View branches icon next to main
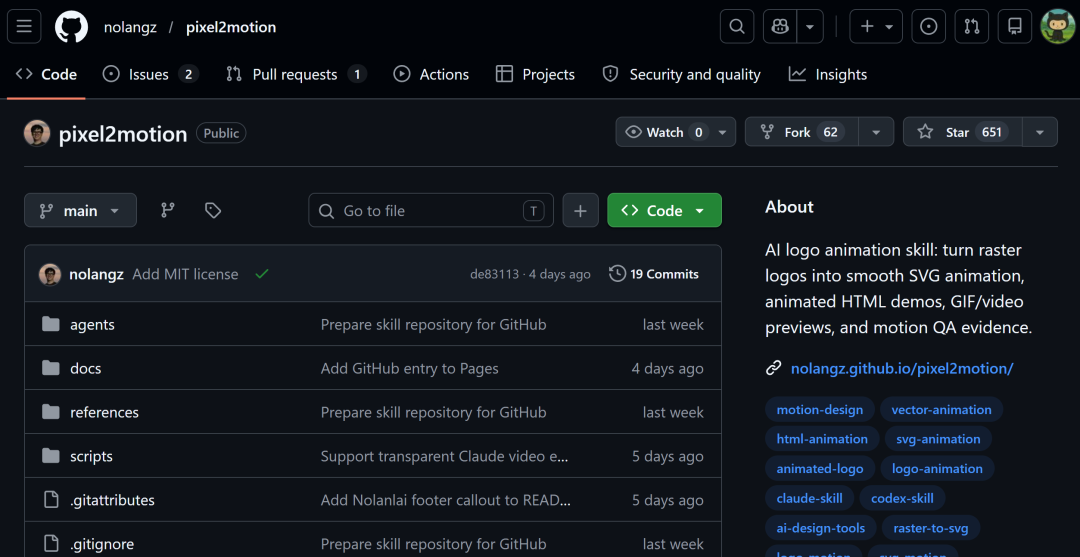This screenshot has width=1080, height=557. [x=167, y=211]
